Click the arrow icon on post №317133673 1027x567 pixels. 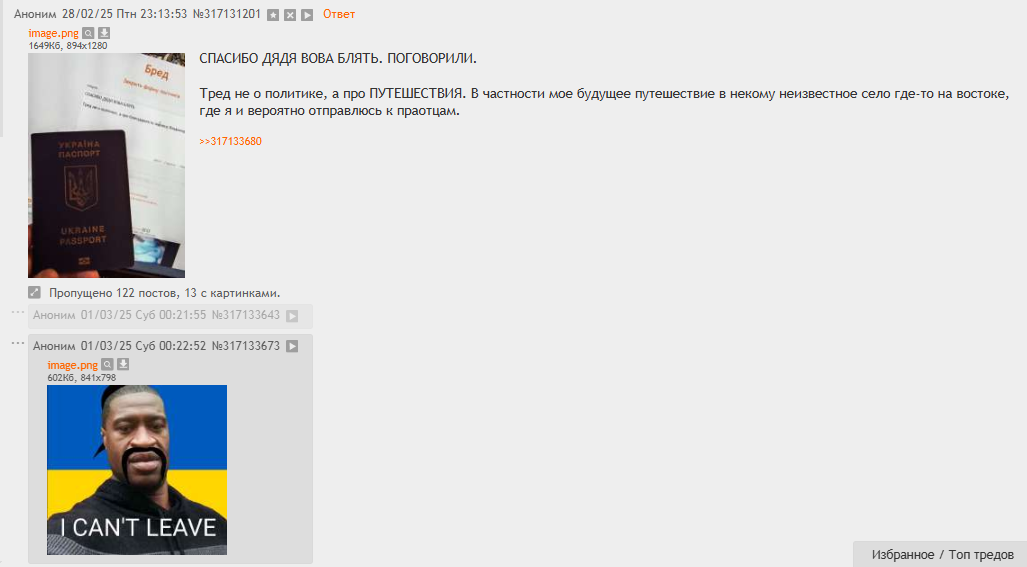point(292,346)
